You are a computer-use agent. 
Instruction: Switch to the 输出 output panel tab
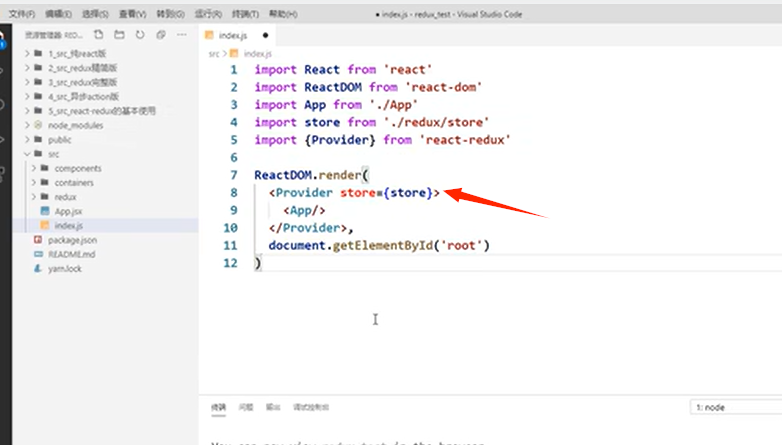pos(273,407)
